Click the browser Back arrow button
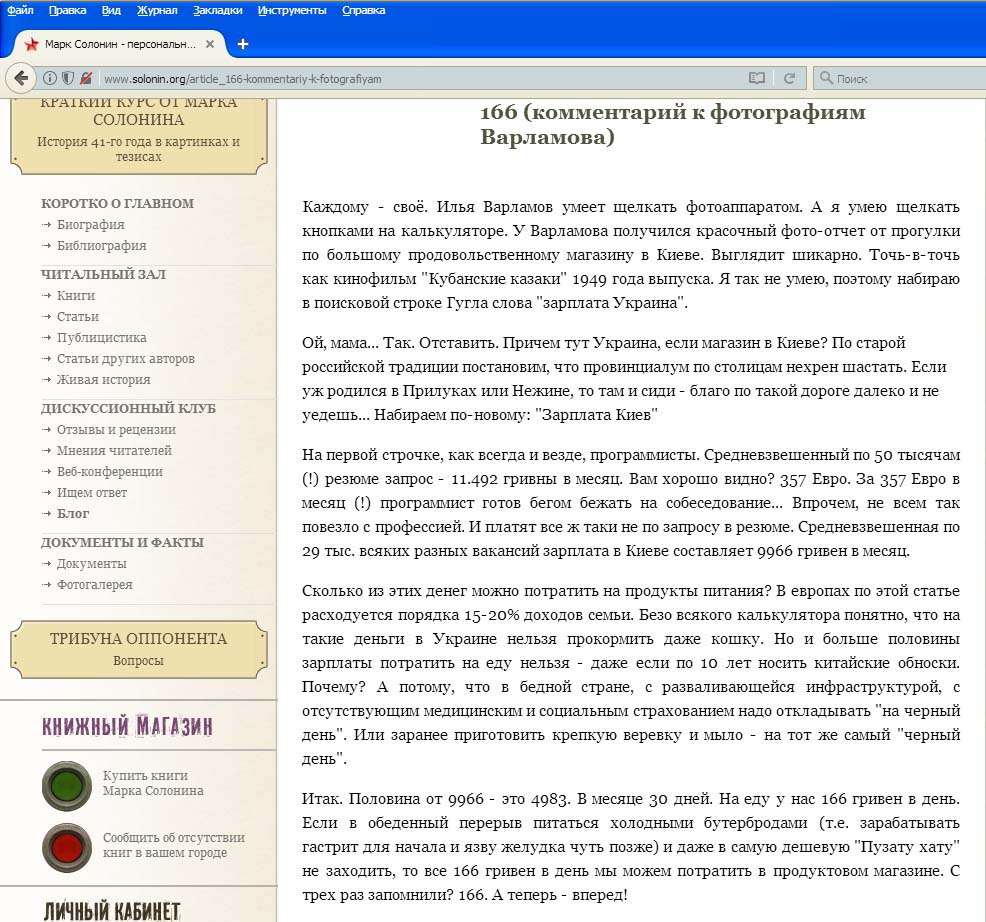This screenshot has height=922, width=986. (x=21, y=78)
